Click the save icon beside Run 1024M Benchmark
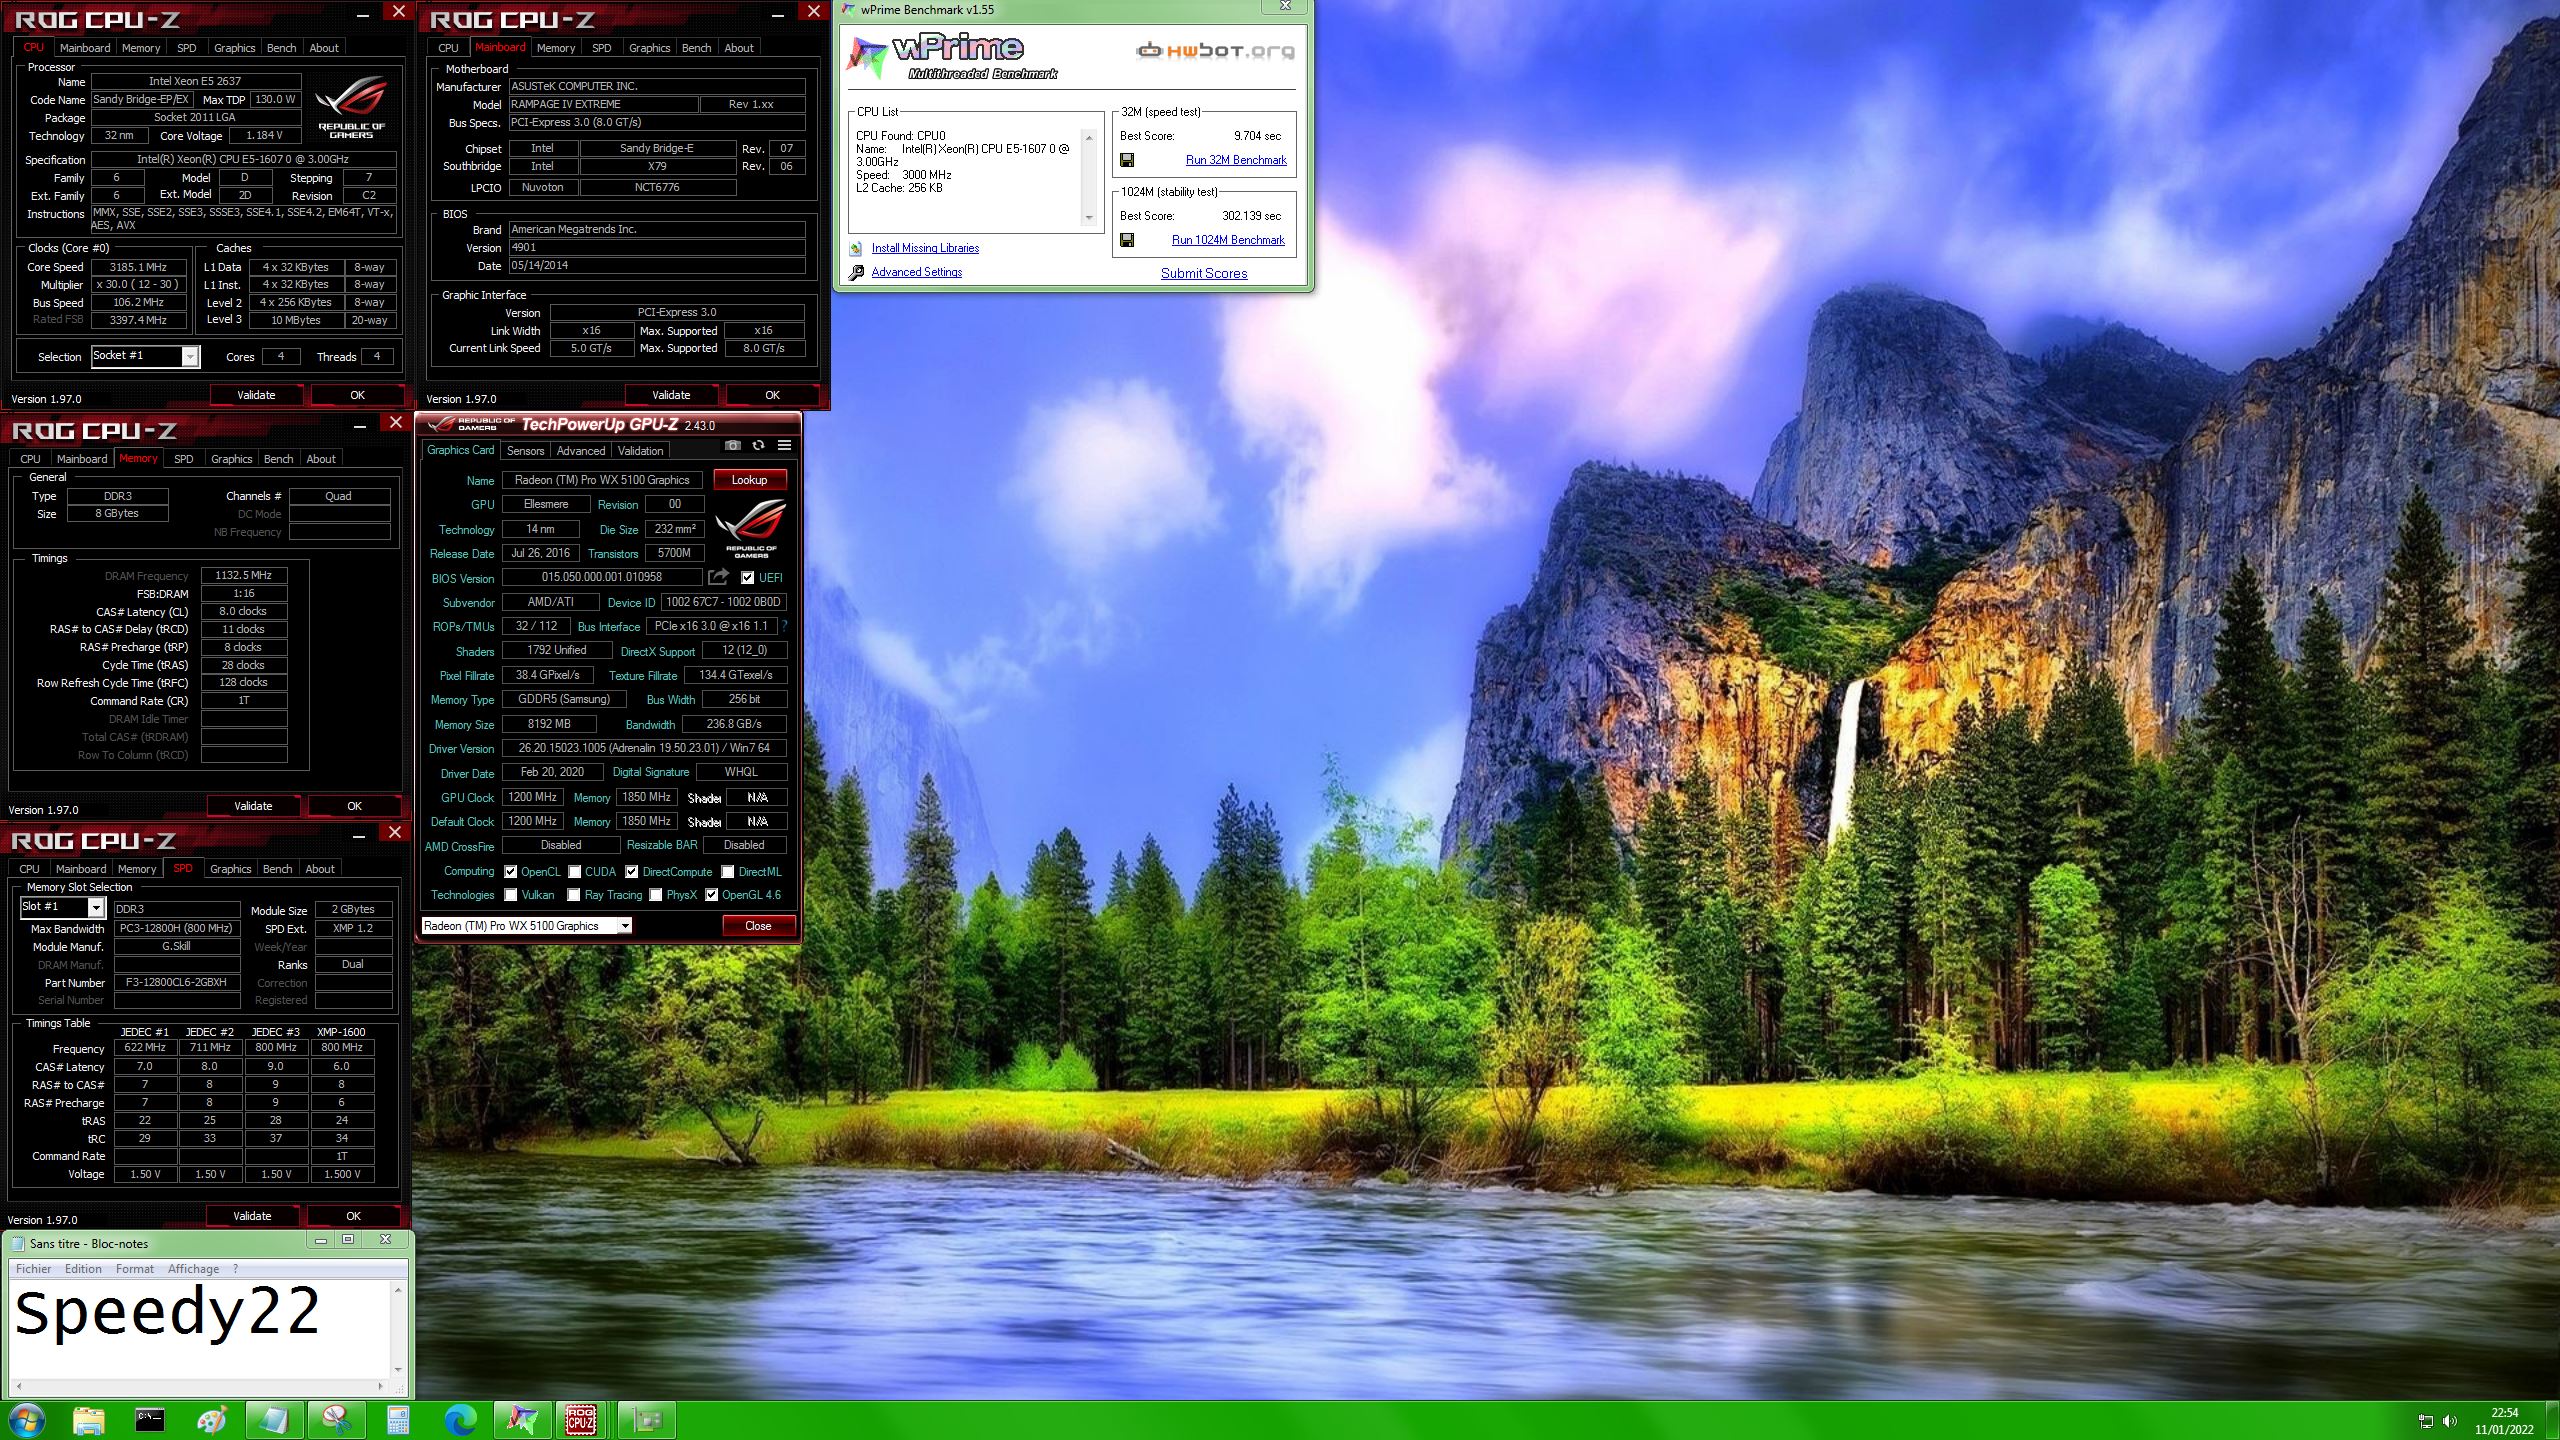This screenshot has width=2560, height=1440. [1127, 240]
